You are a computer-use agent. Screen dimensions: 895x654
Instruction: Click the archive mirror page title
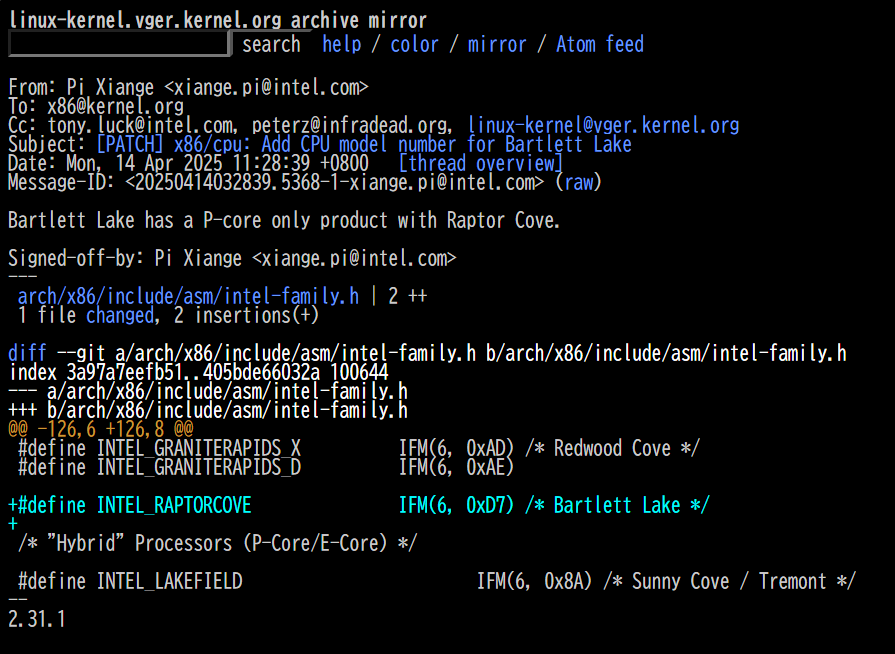click(218, 20)
